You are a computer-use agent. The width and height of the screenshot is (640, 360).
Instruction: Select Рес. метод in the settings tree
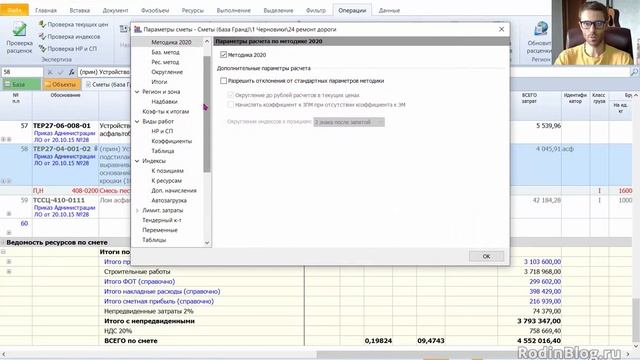coord(165,62)
